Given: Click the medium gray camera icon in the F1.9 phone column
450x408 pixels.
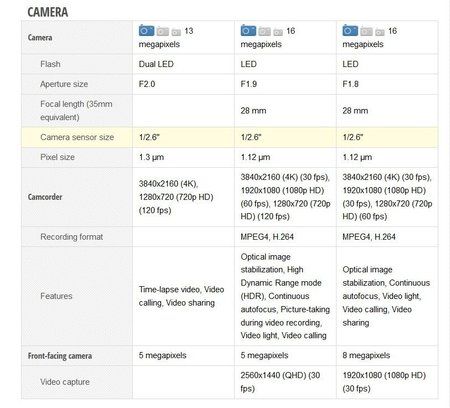Looking at the screenshot, I should coord(265,31).
